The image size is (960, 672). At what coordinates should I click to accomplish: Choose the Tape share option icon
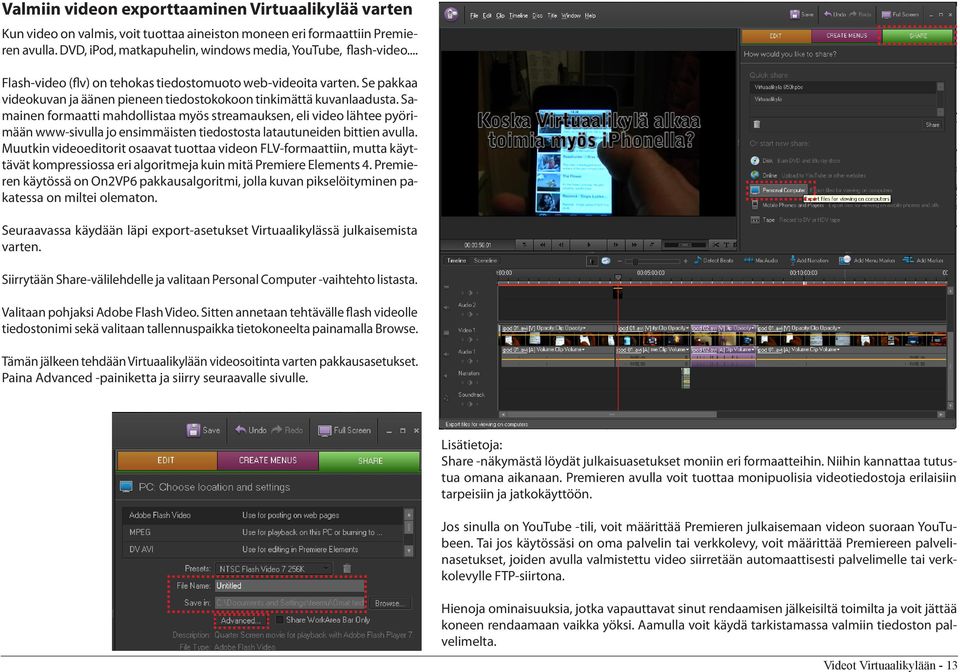pos(755,220)
